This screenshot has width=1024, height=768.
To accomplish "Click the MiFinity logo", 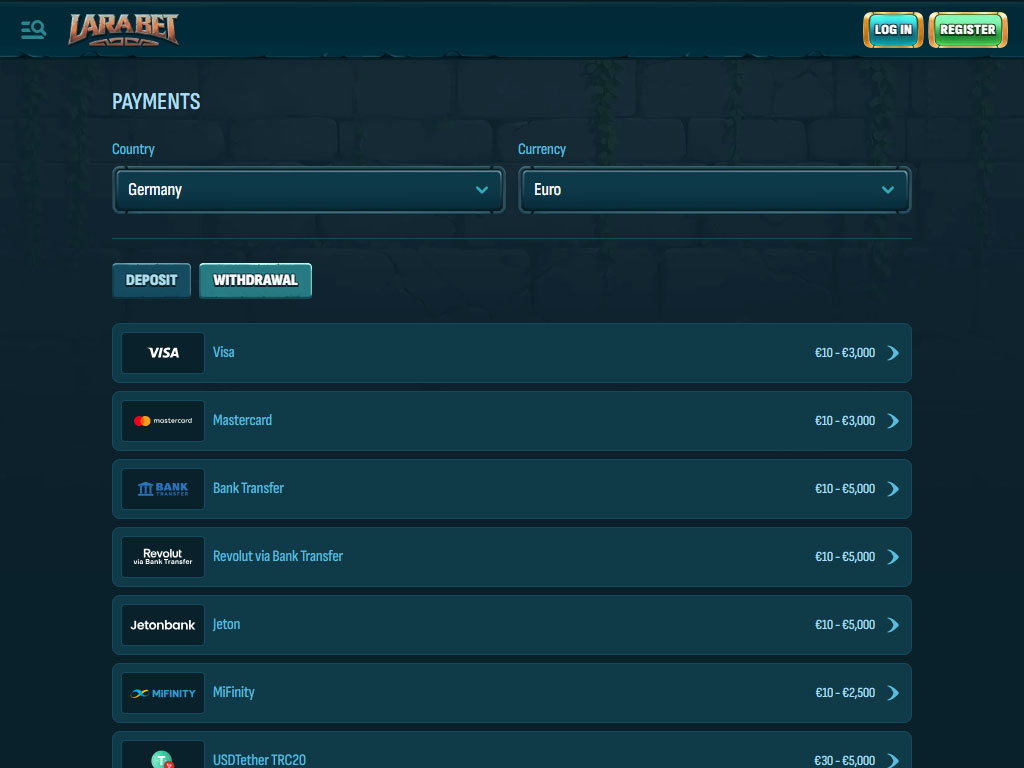I will pos(163,693).
